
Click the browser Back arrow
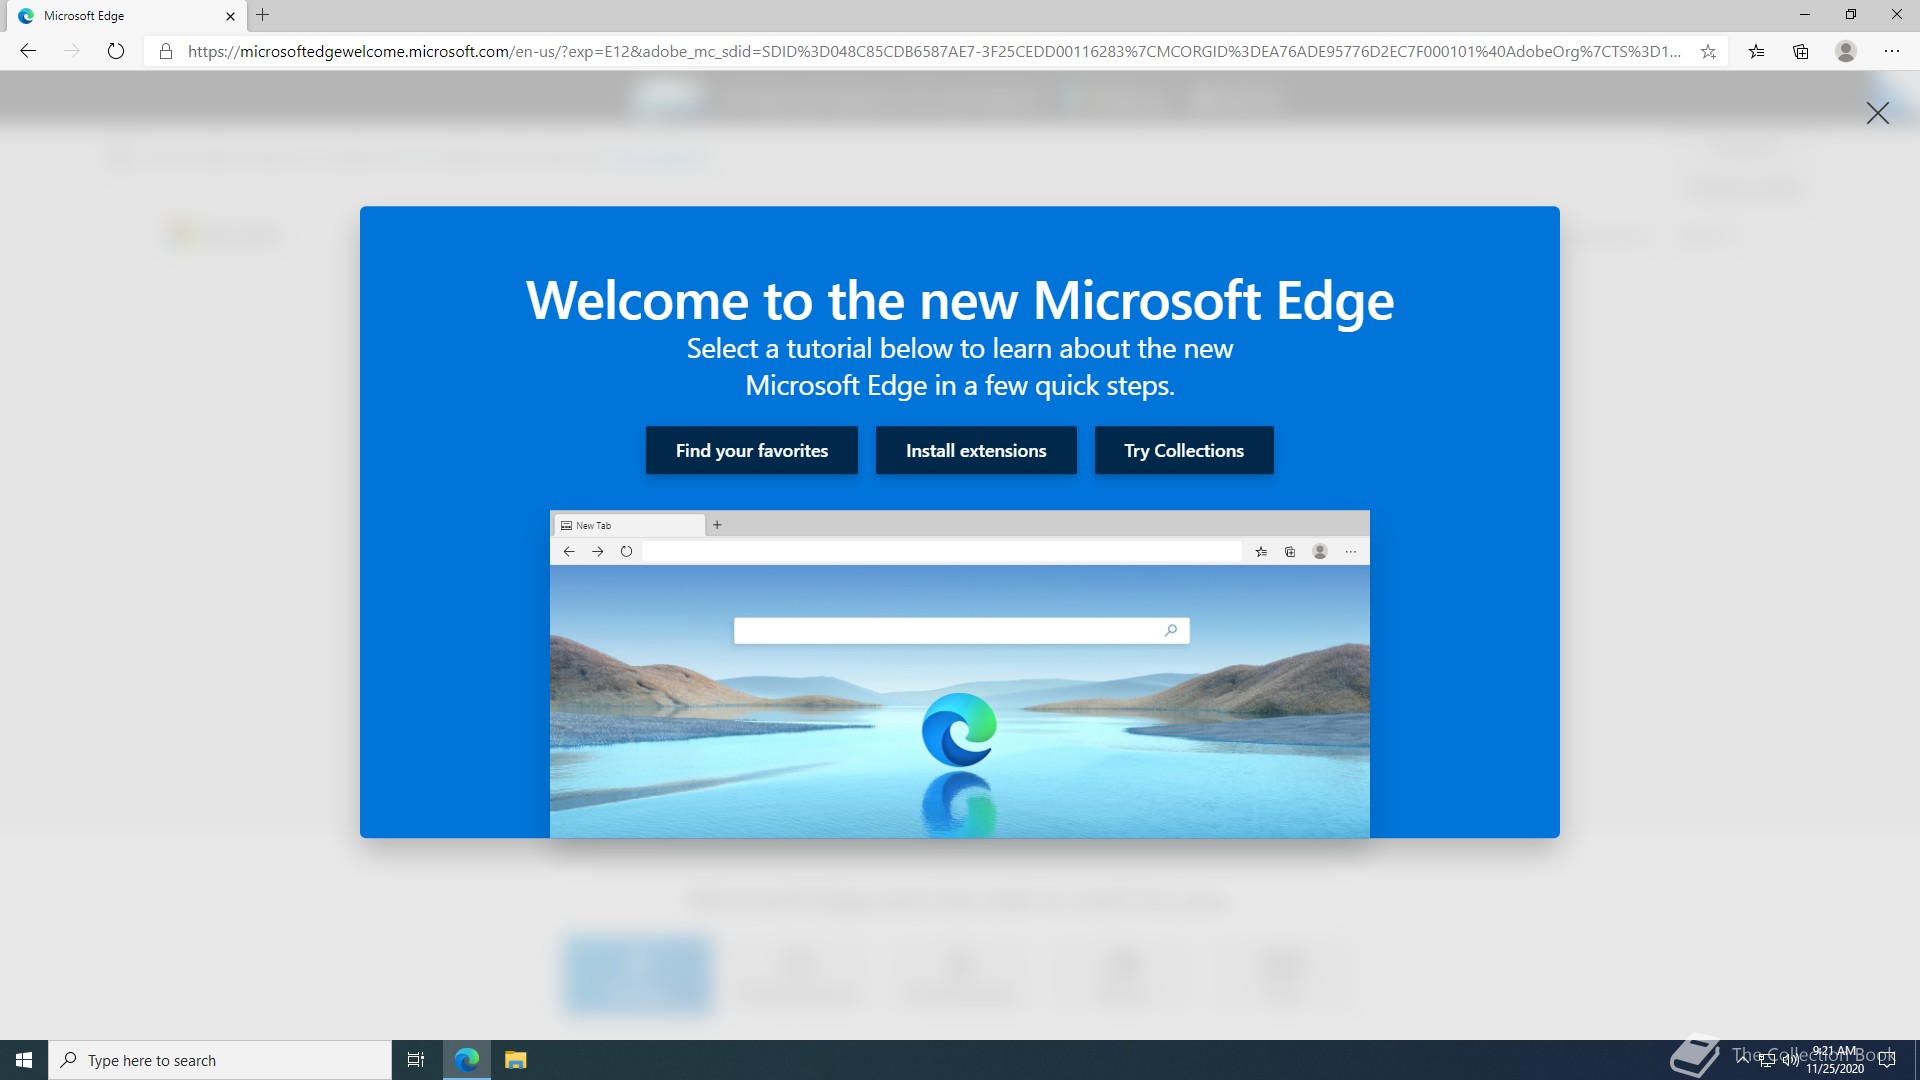coord(28,51)
